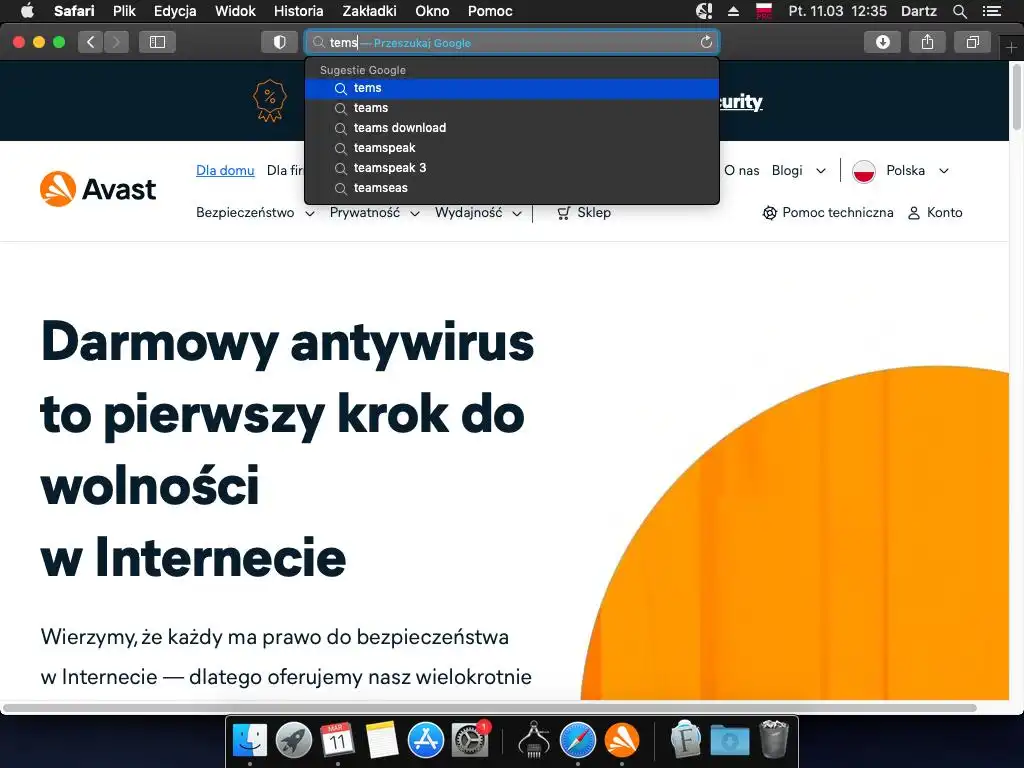1024x768 pixels.
Task: Open Notes in the Dock
Action: 382,741
